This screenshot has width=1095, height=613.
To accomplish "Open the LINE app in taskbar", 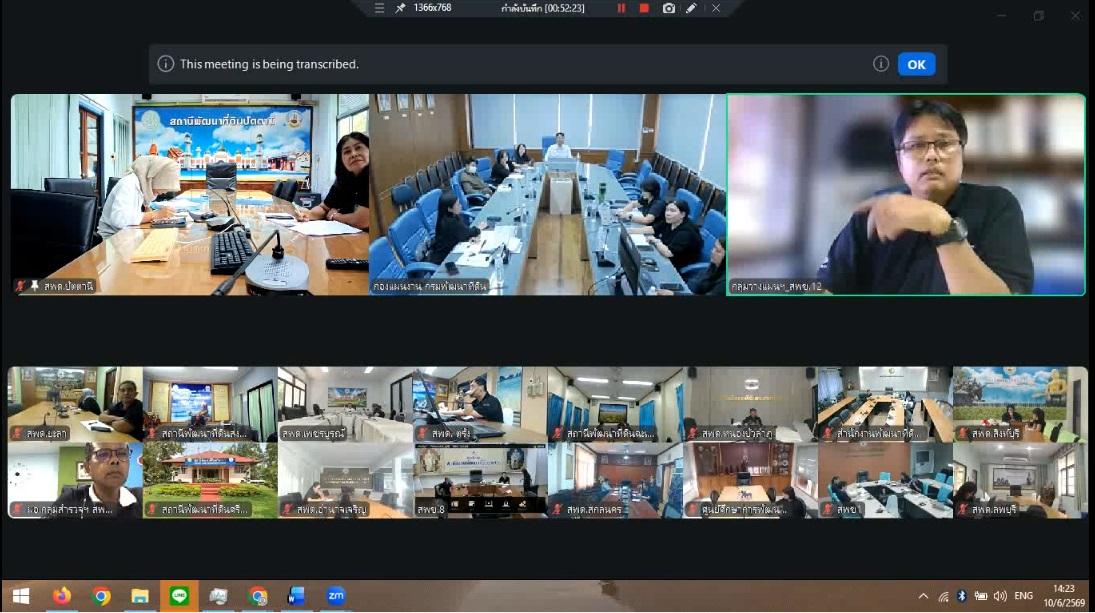I will click(179, 596).
